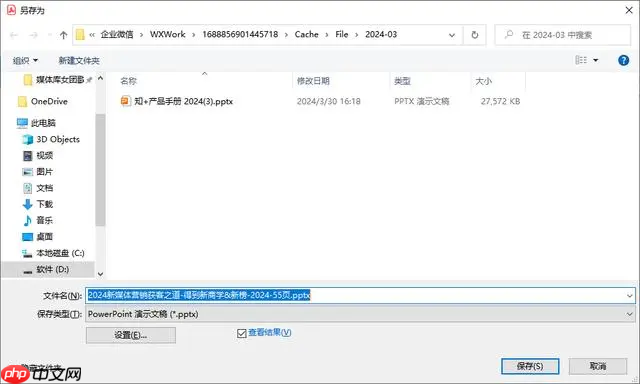Viewport: 640px width, 384px height.
Task: Click the 设置(E)... button
Action: (131, 335)
